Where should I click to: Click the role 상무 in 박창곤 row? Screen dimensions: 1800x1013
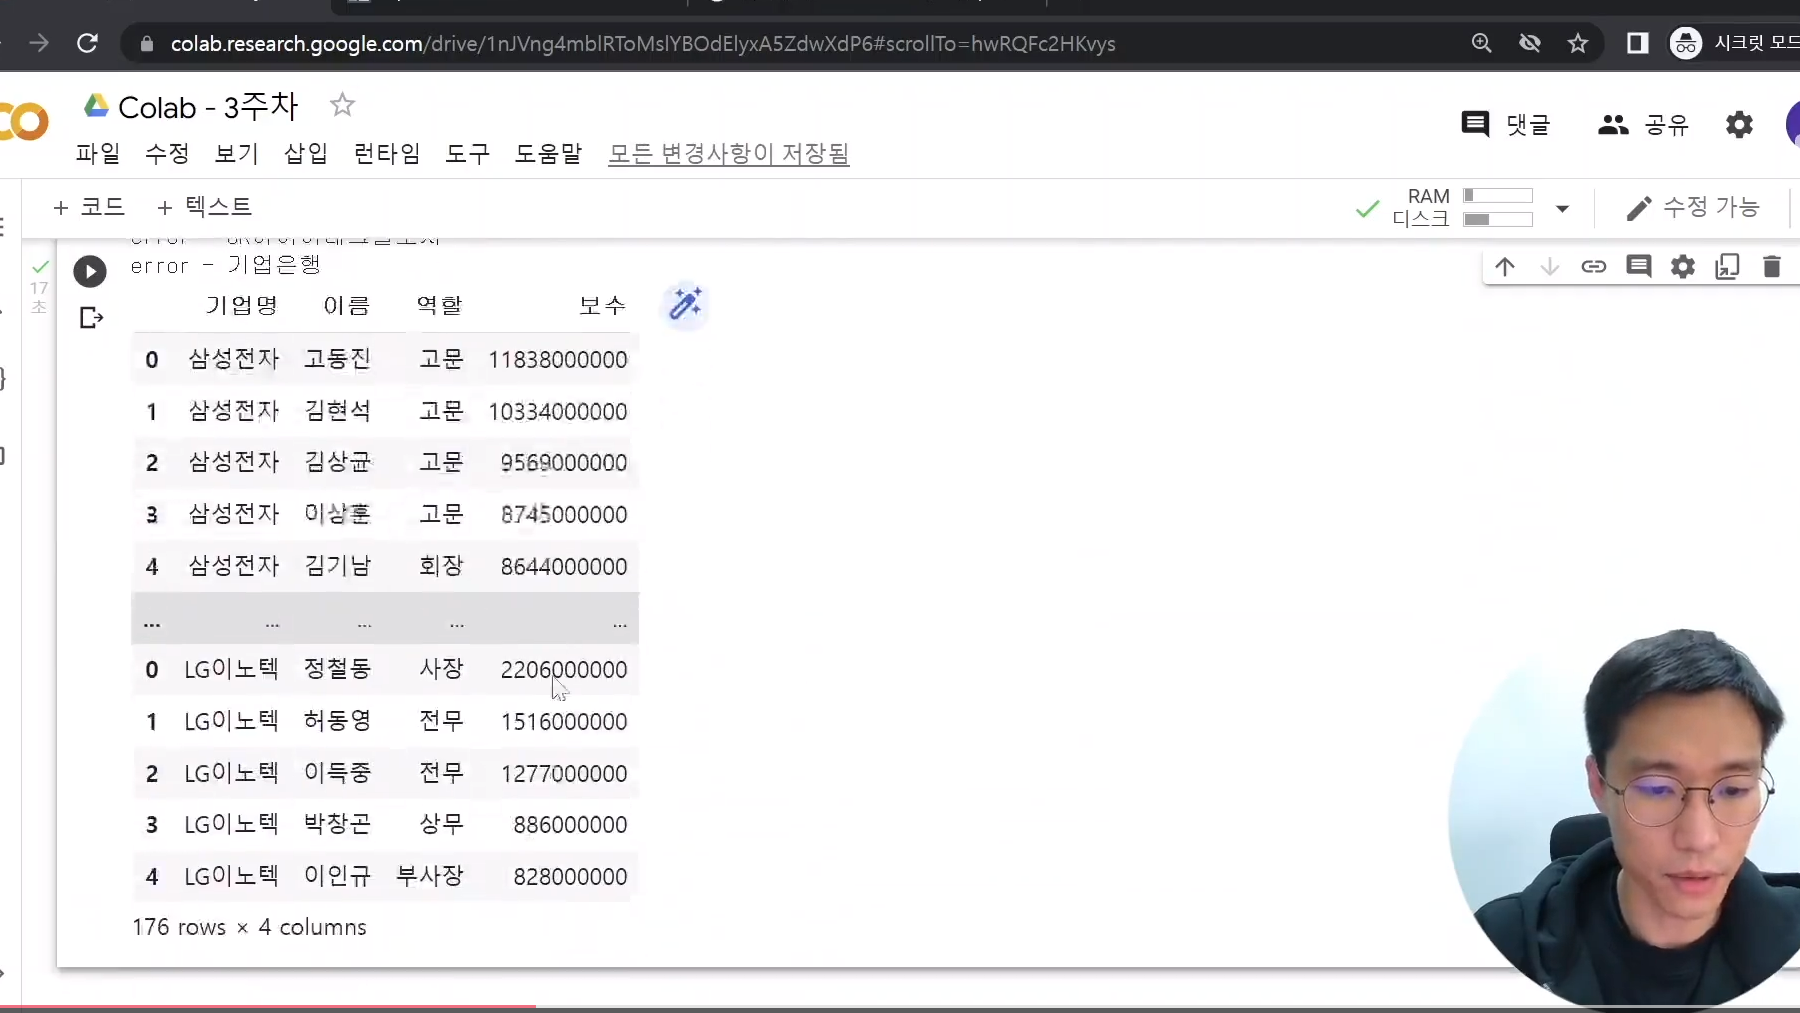tap(441, 824)
